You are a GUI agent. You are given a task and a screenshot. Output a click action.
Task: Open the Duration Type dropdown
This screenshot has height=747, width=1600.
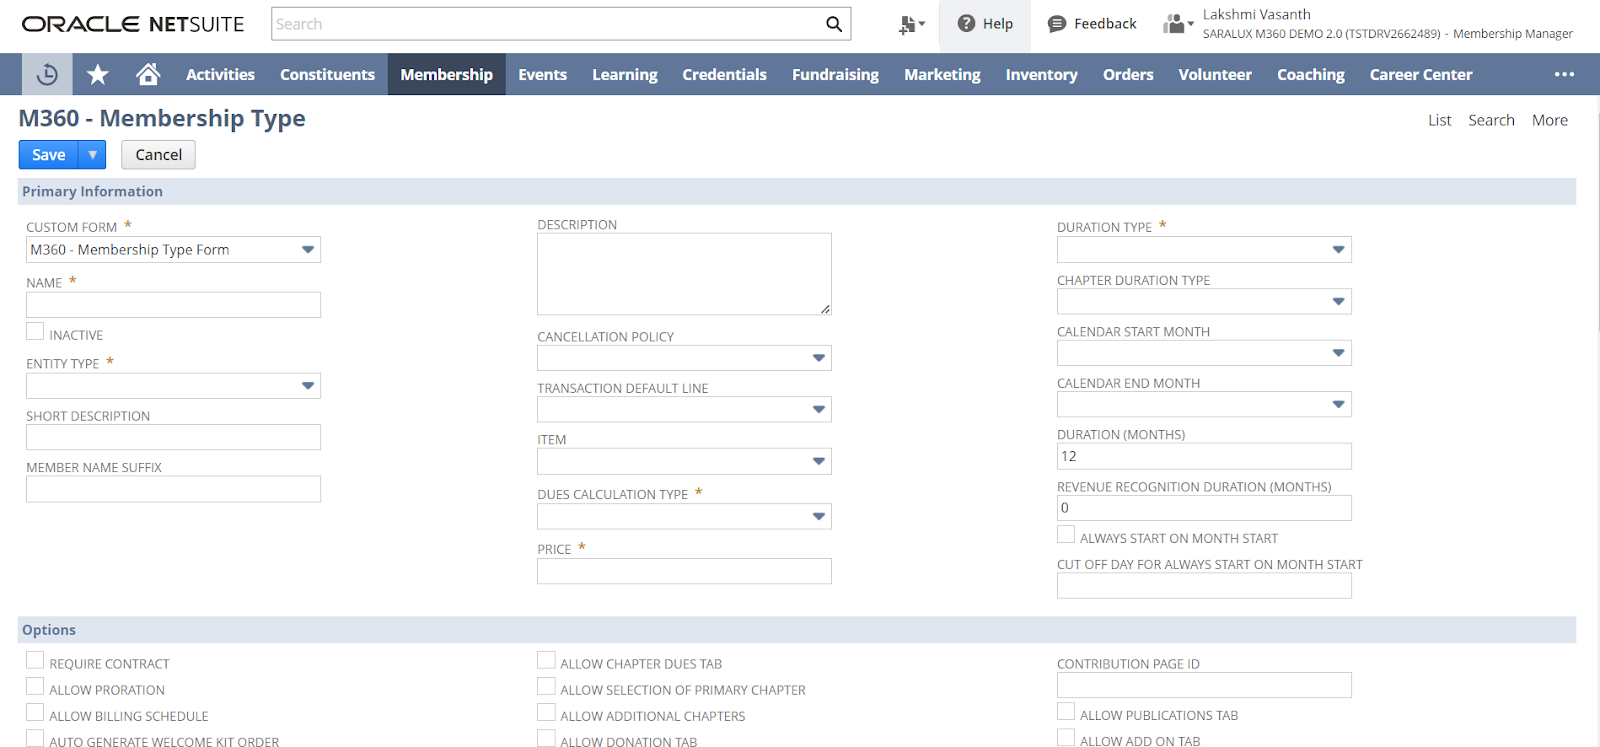pyautogui.click(x=1338, y=250)
